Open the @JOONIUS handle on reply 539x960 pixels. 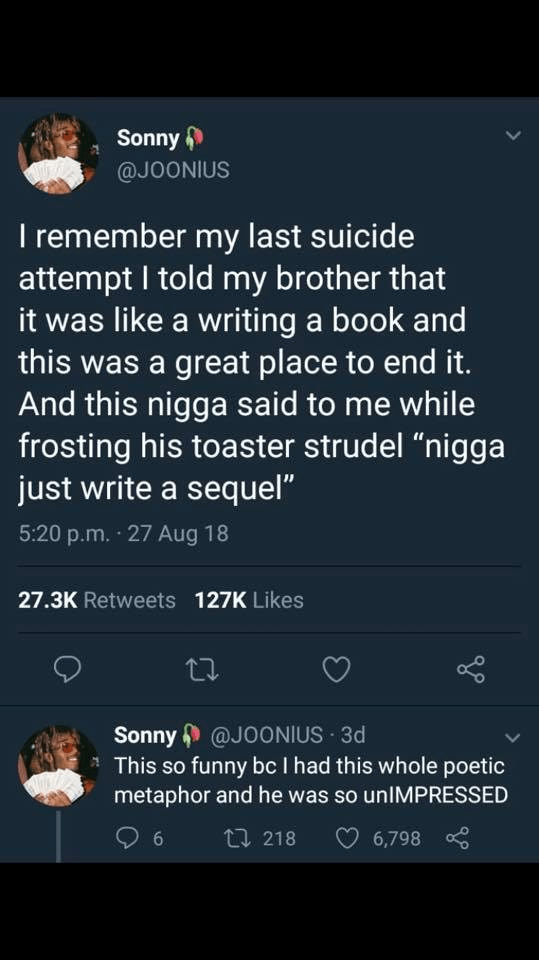pos(267,734)
